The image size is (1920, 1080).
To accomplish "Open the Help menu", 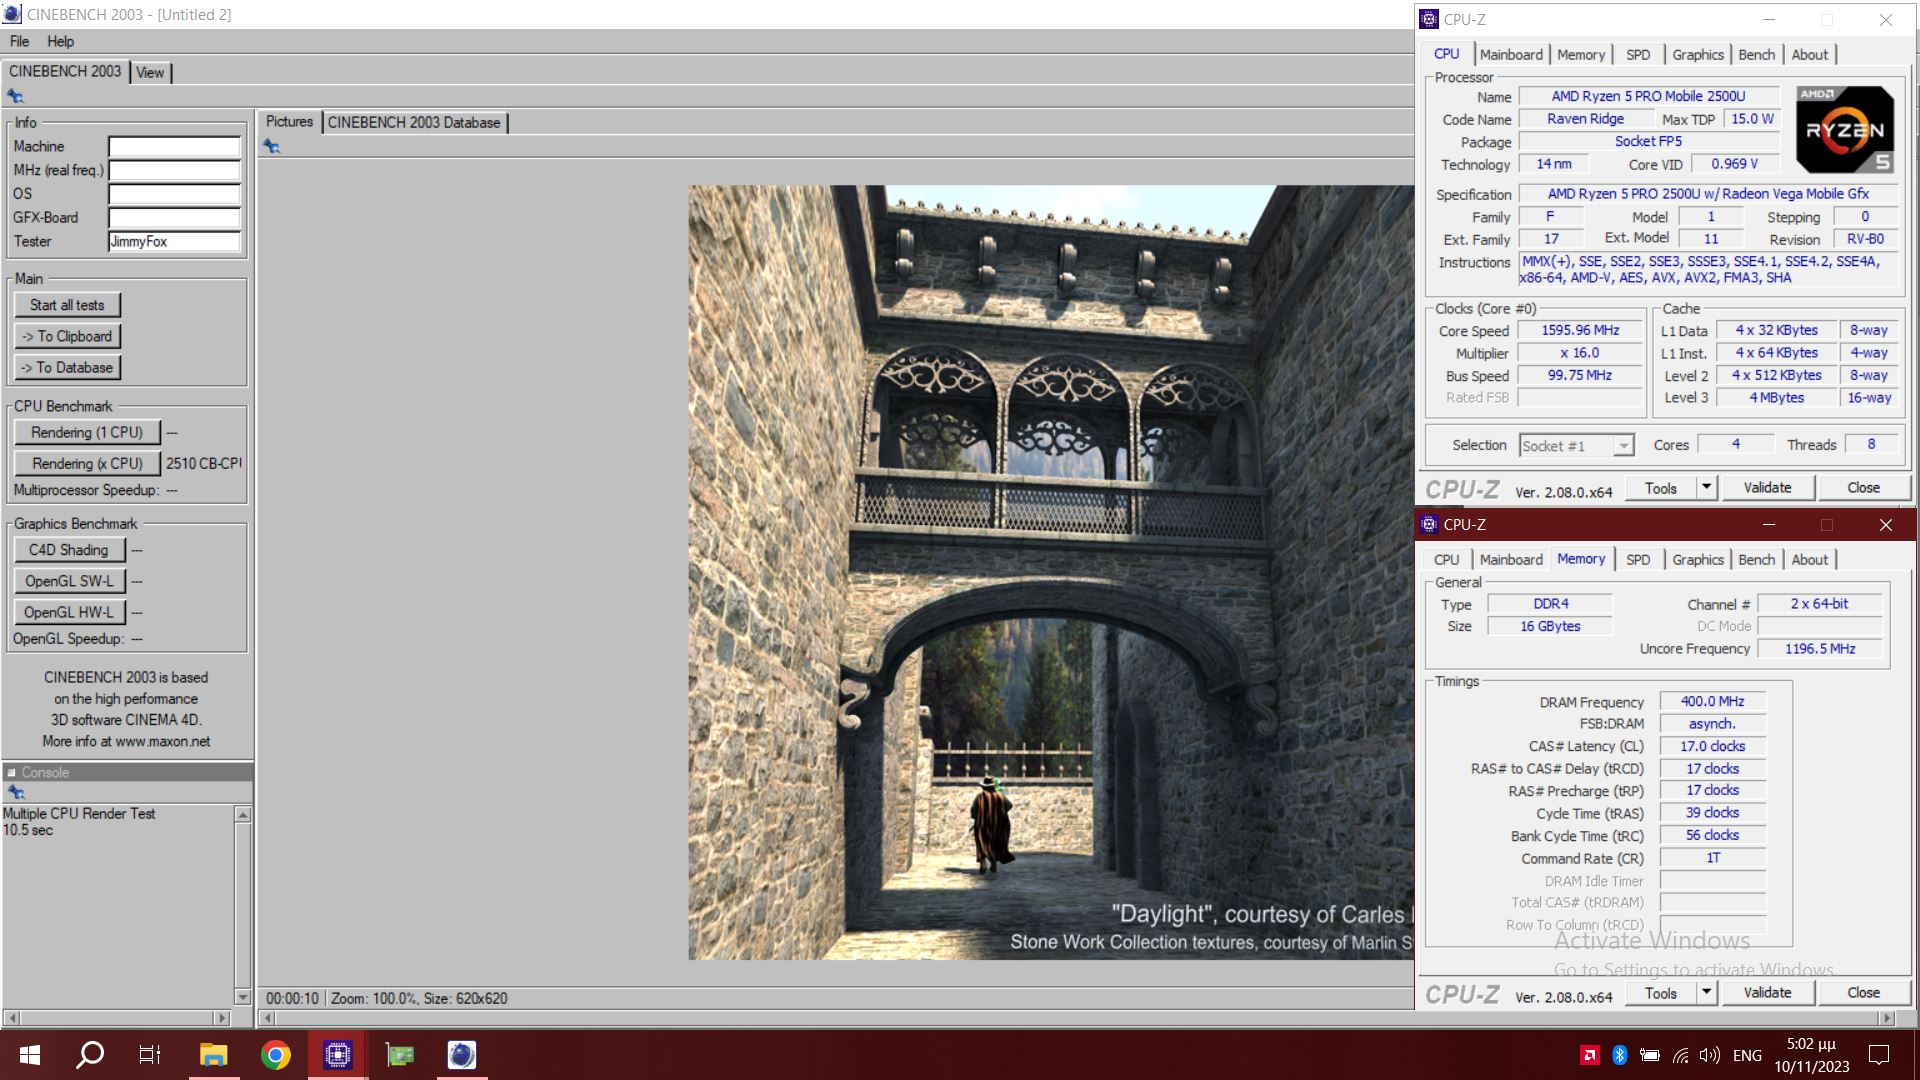I will pyautogui.click(x=60, y=41).
